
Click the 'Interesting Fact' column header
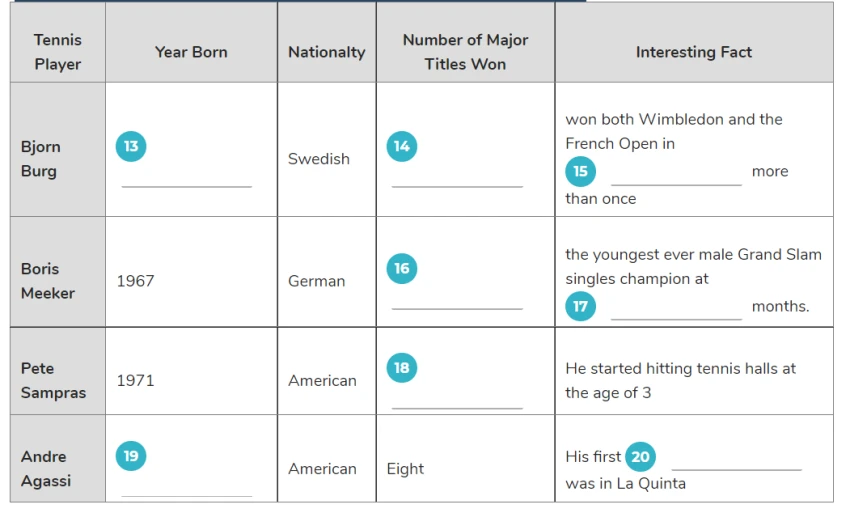pos(694,52)
